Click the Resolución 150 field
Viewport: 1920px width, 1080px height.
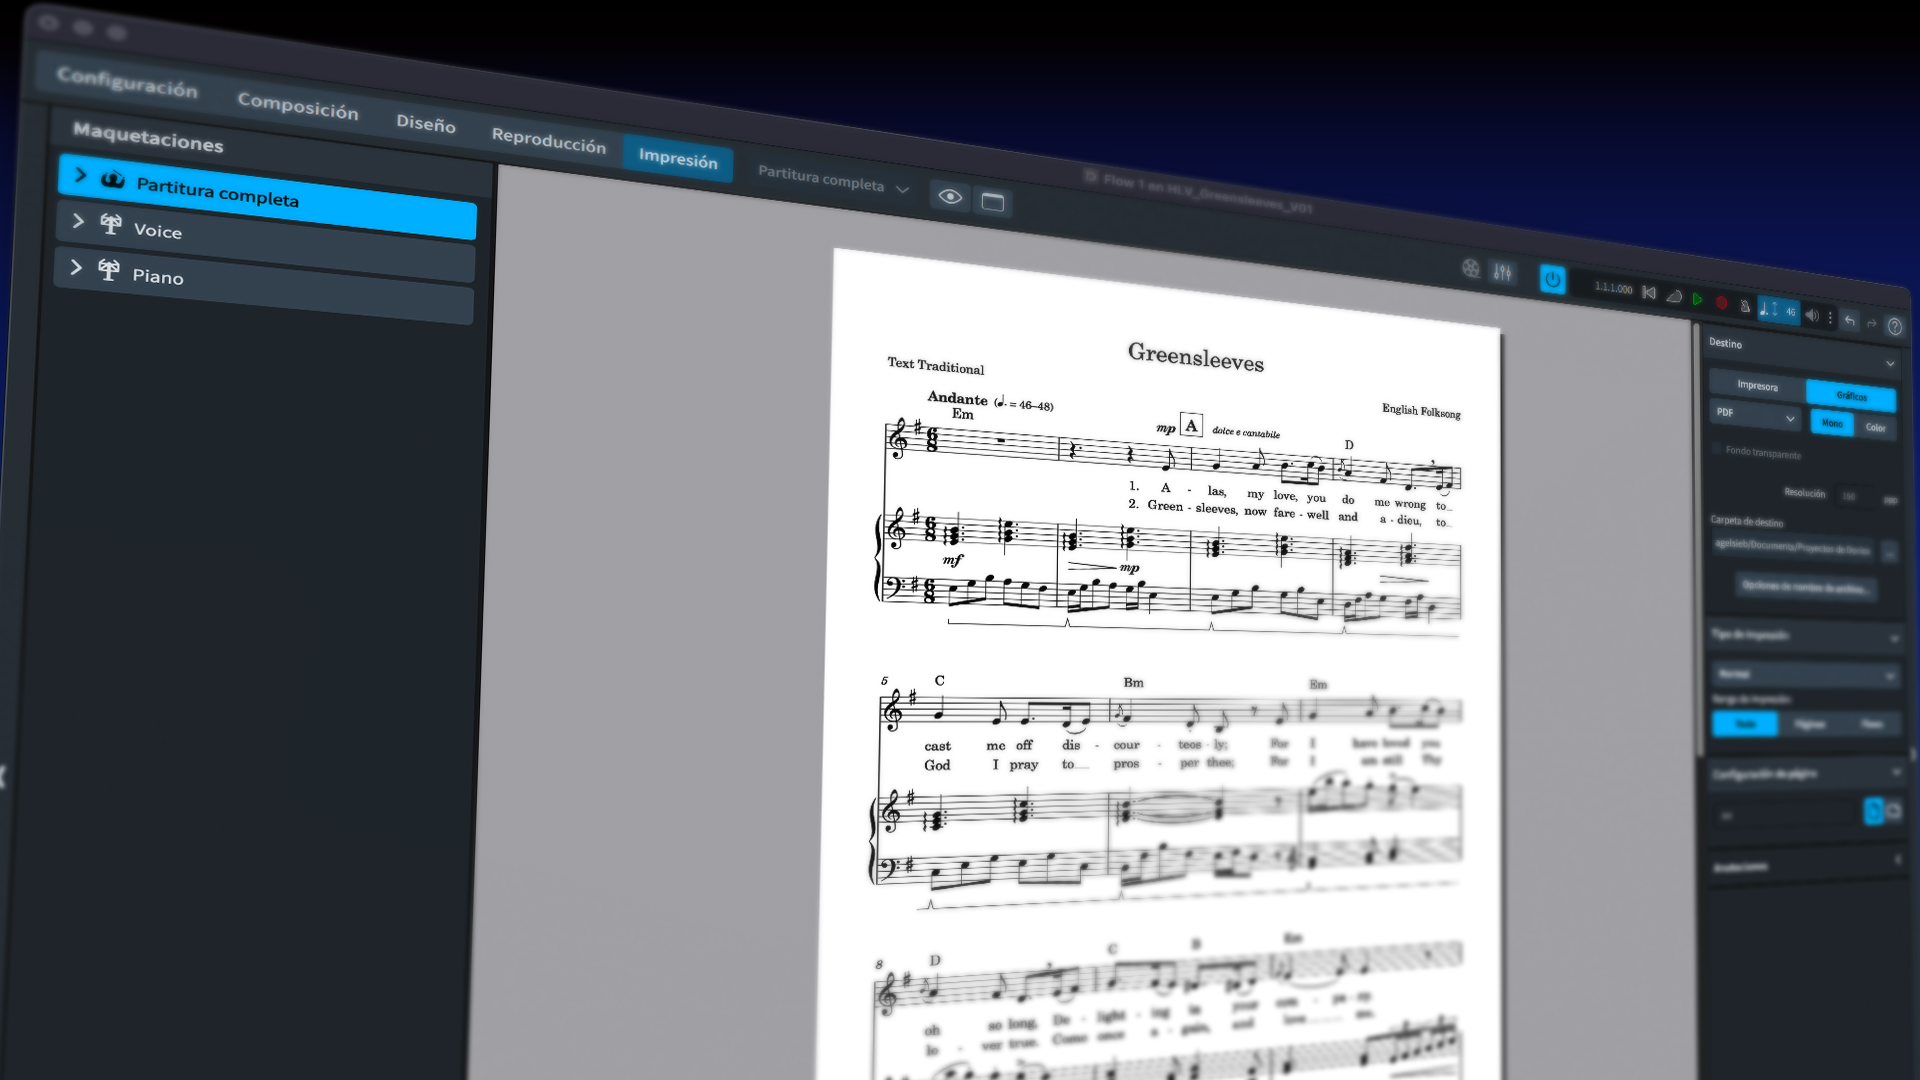(1857, 497)
